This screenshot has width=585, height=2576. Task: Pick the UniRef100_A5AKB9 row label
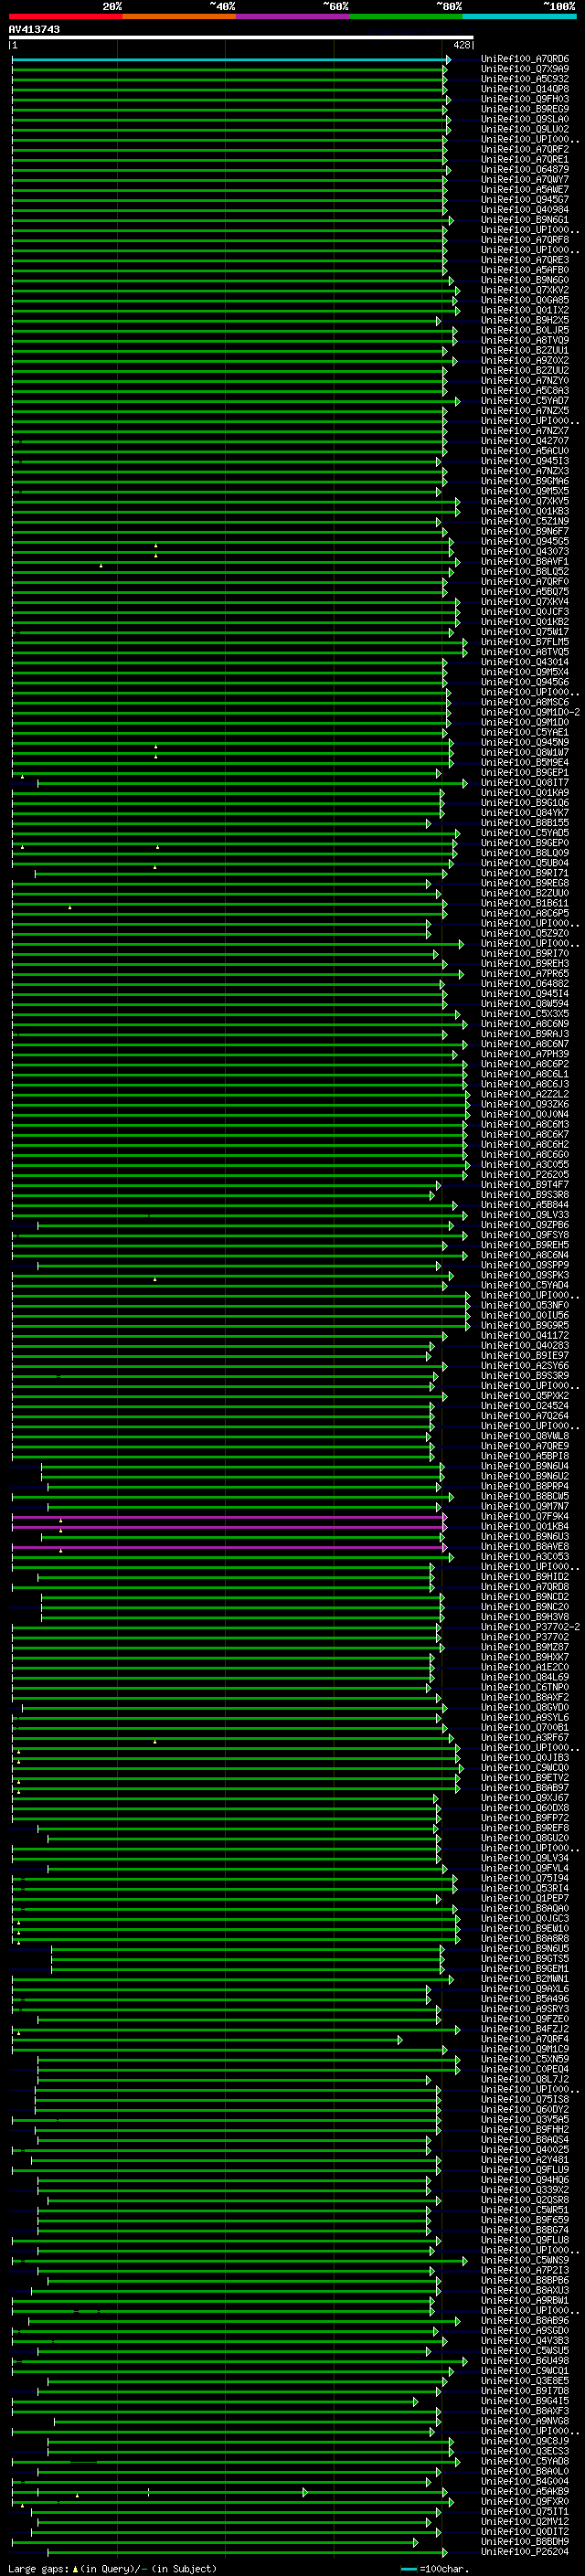tap(525, 2491)
